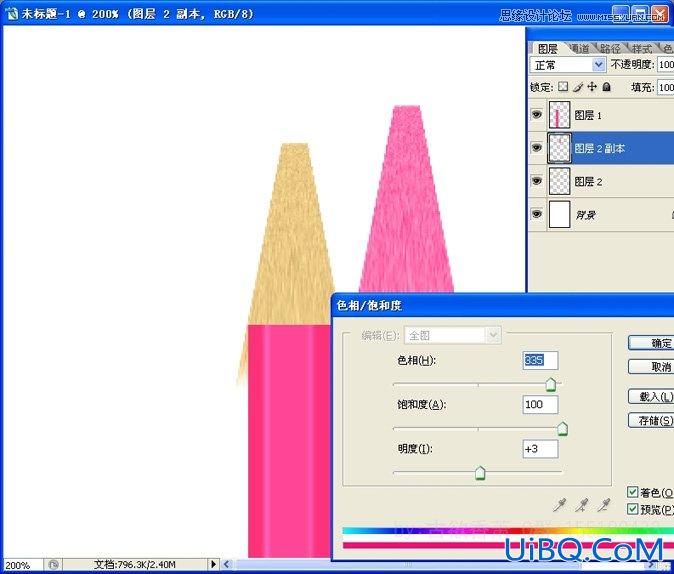Viewport: 674px width, 574px height.
Task: Toggle the 着色 colorize checkbox
Action: coord(632,492)
